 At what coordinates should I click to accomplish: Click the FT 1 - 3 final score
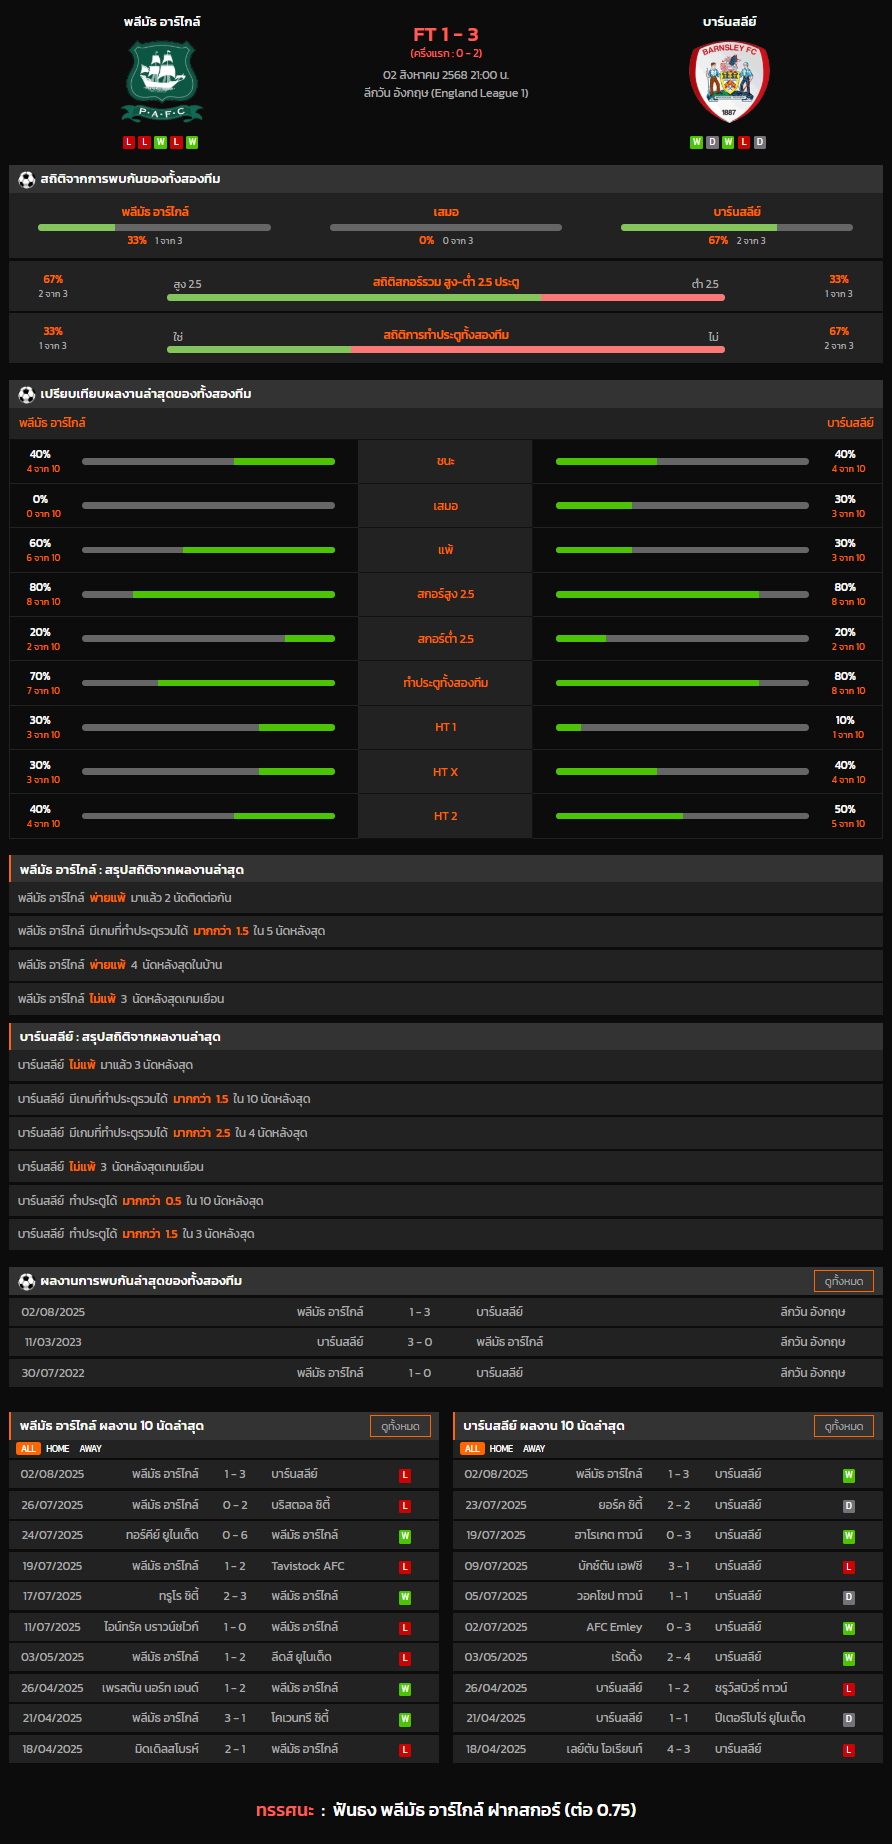(446, 34)
